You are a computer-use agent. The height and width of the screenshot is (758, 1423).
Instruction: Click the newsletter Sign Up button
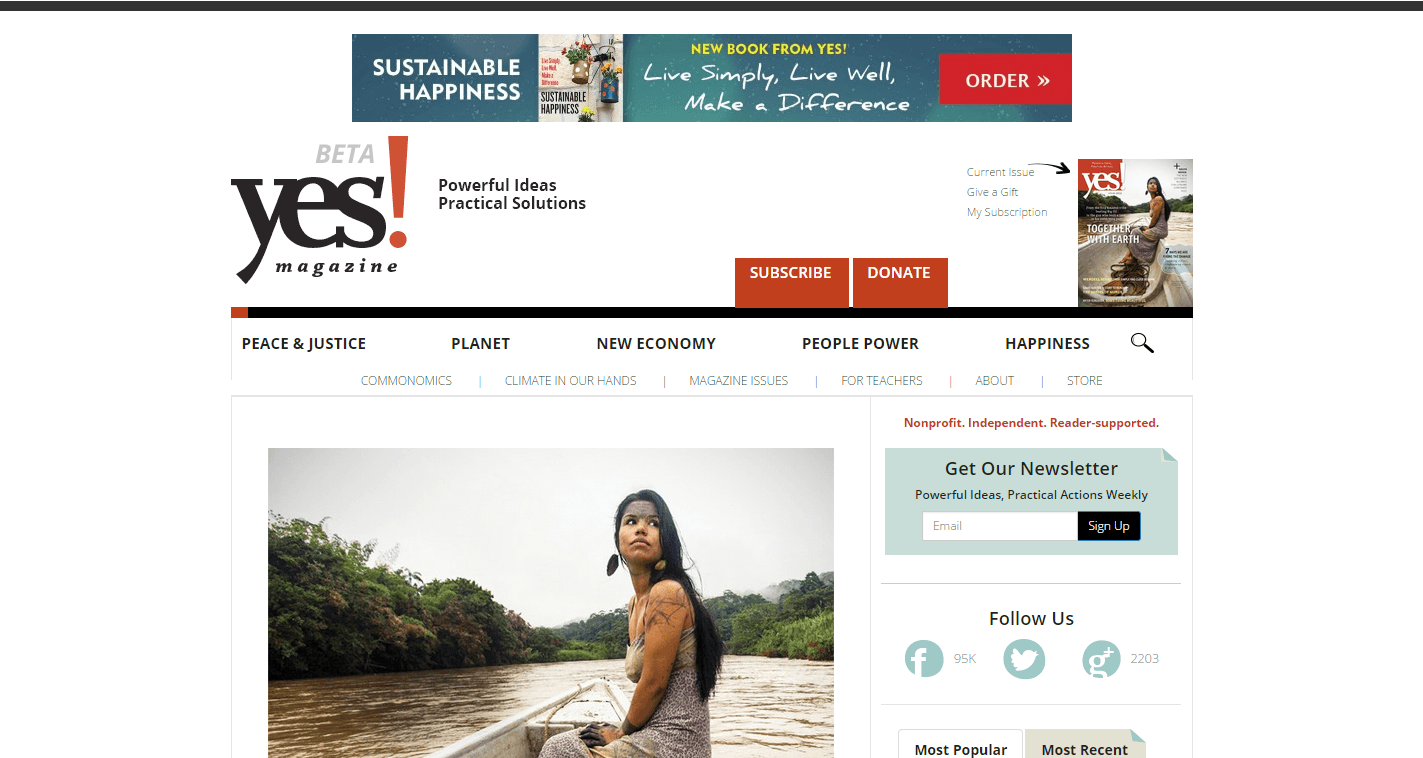[x=1109, y=526]
